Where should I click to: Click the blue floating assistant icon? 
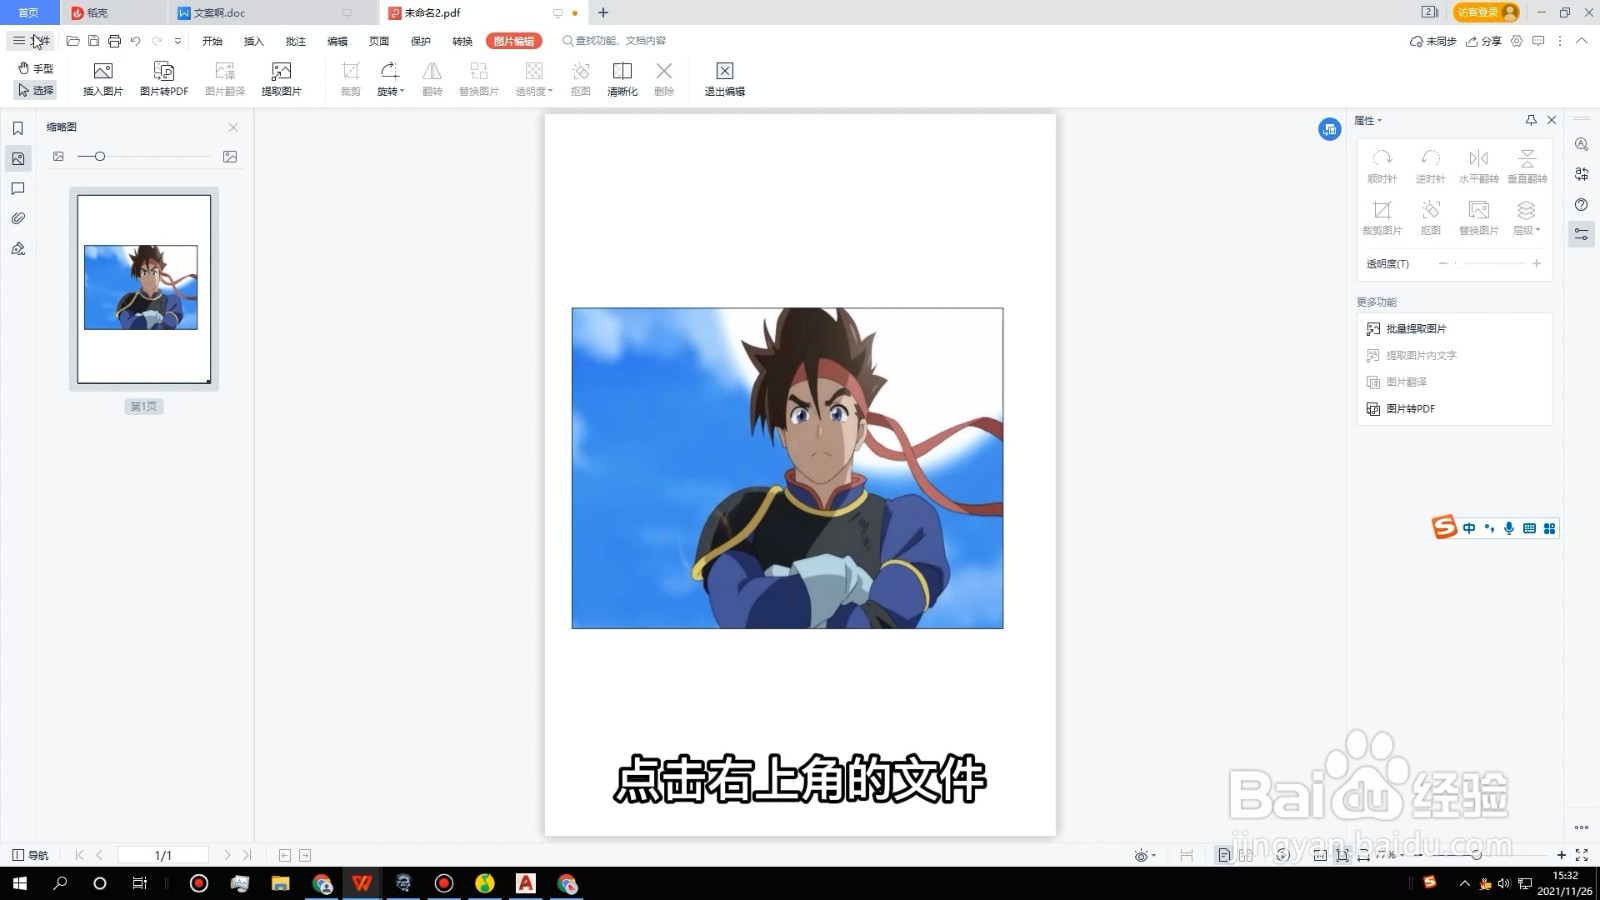(1329, 129)
